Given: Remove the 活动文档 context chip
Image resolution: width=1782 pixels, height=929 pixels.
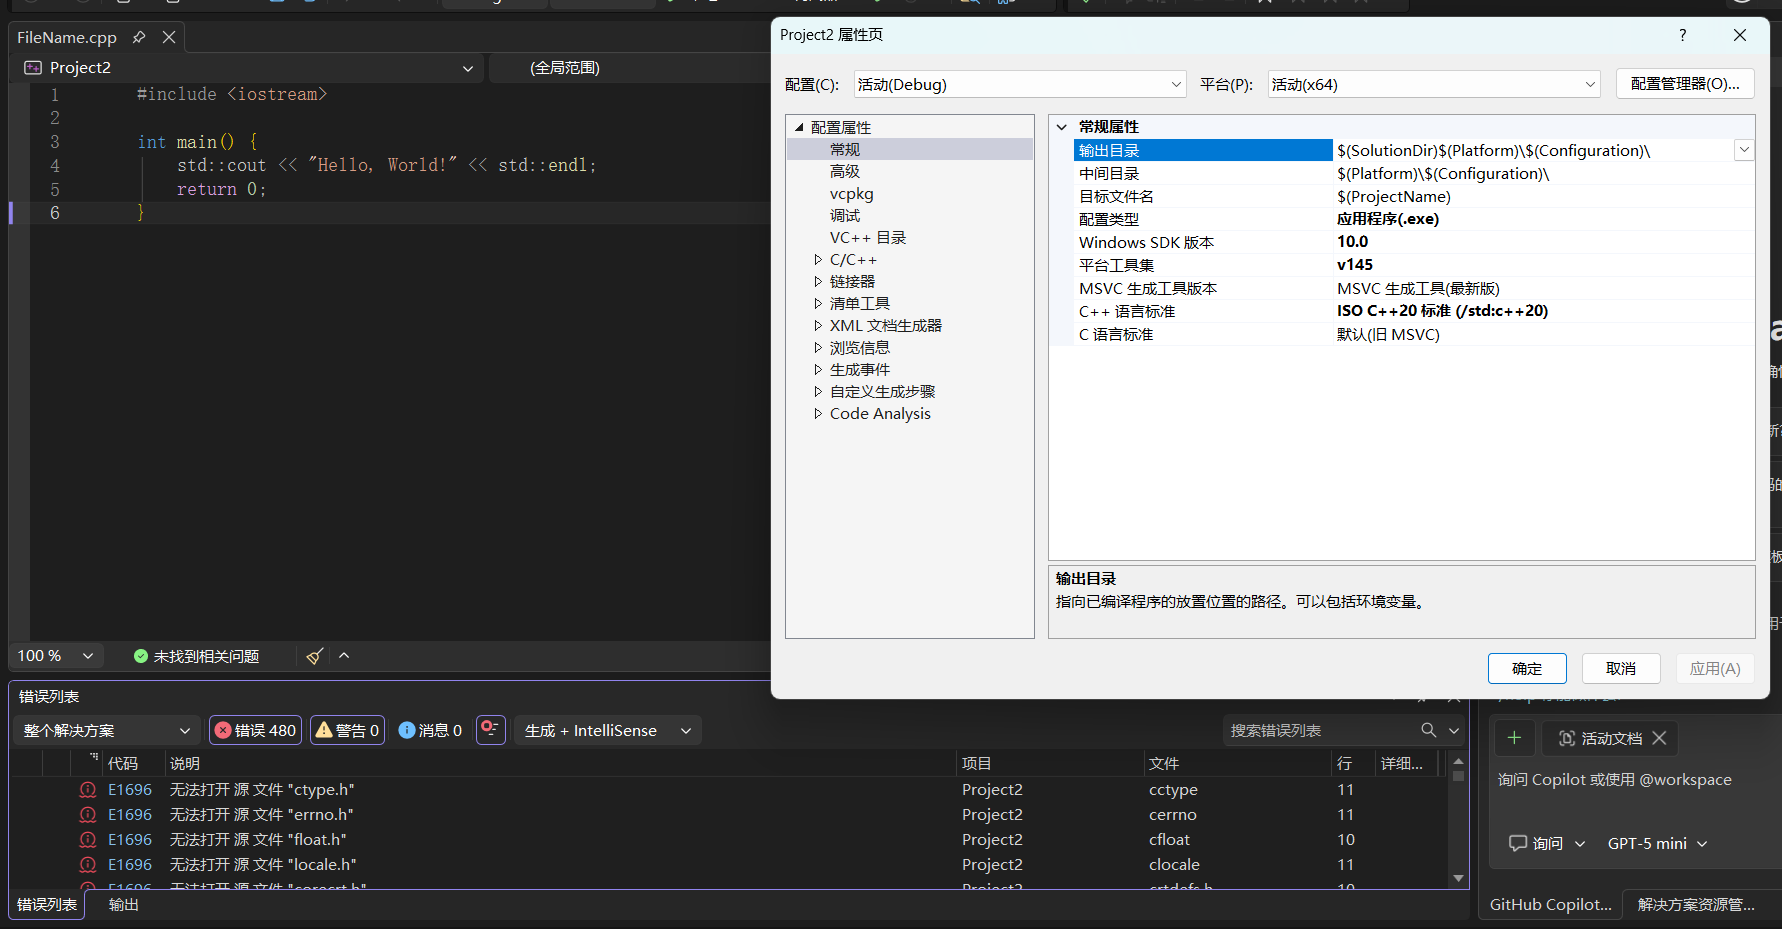Looking at the screenshot, I should pos(1660,738).
